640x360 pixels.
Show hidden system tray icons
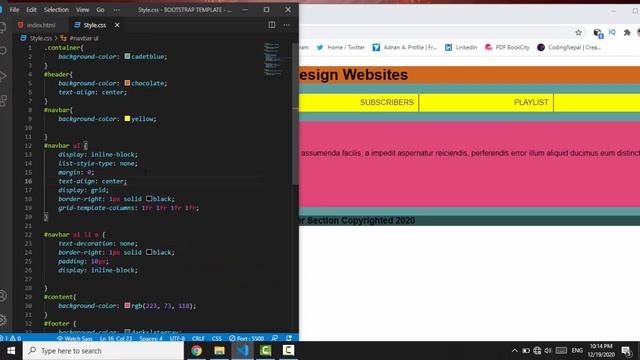pyautogui.click(x=515, y=351)
